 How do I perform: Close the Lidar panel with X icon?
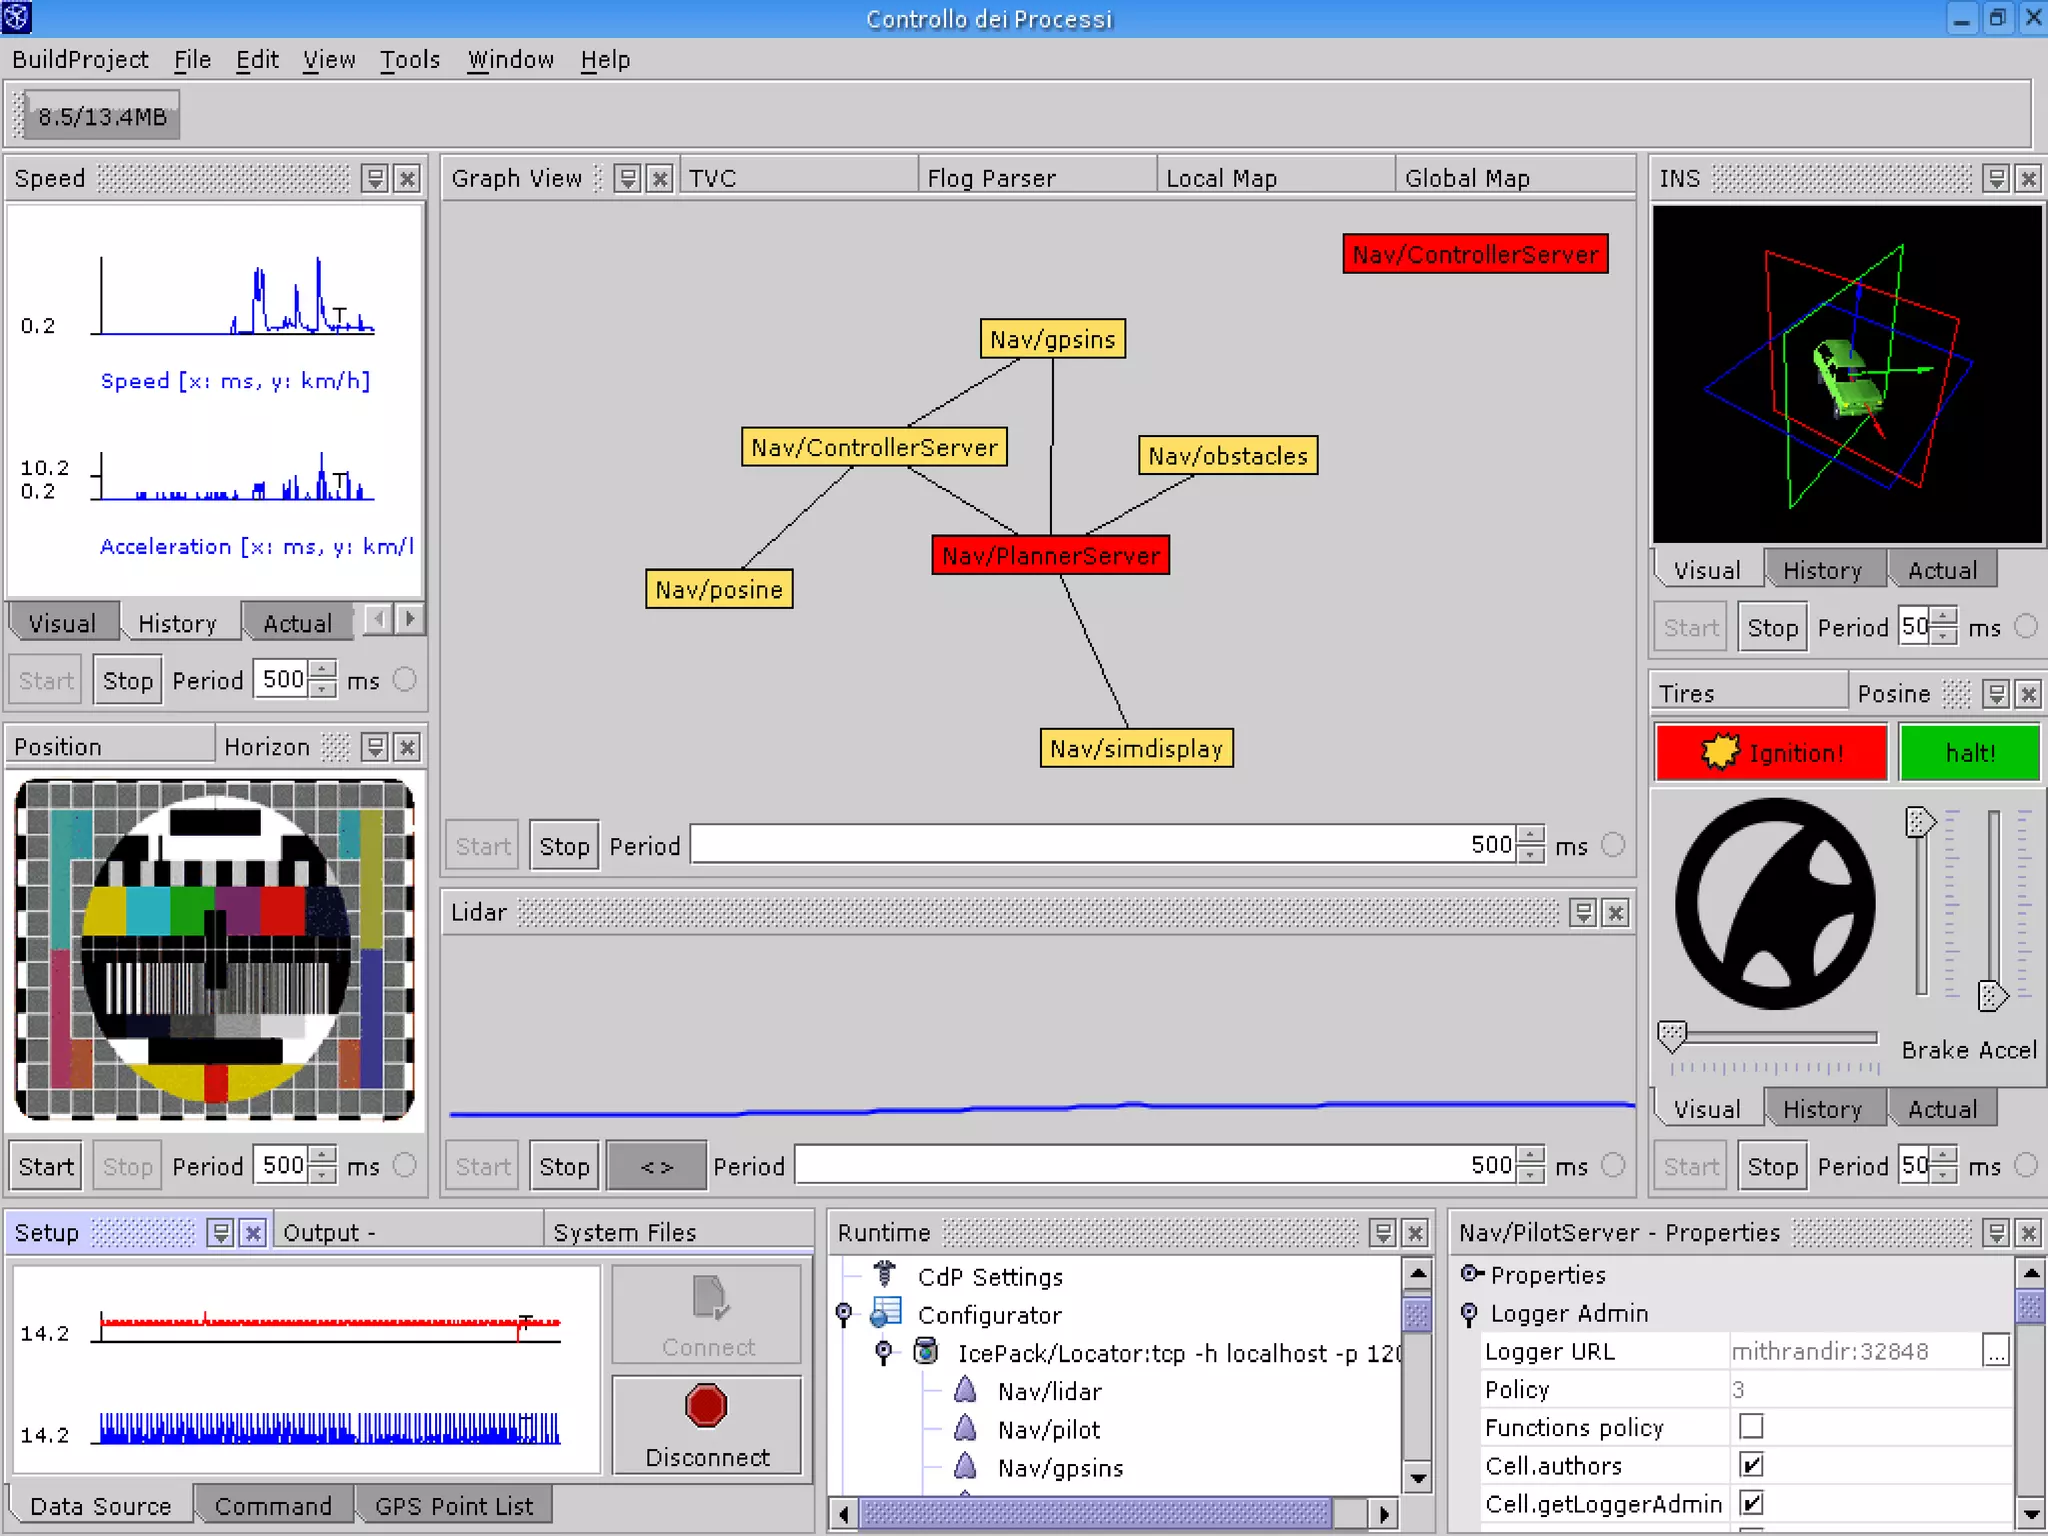click(1616, 913)
